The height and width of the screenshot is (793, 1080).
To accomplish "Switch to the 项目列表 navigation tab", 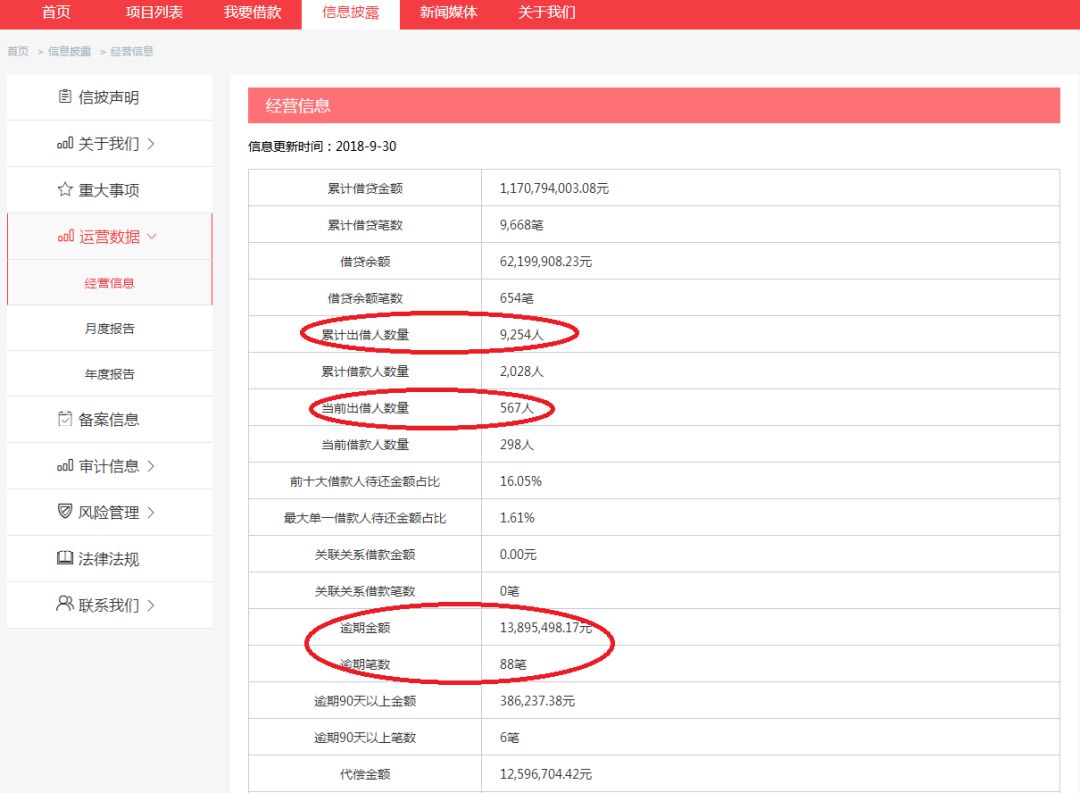I will click(155, 13).
